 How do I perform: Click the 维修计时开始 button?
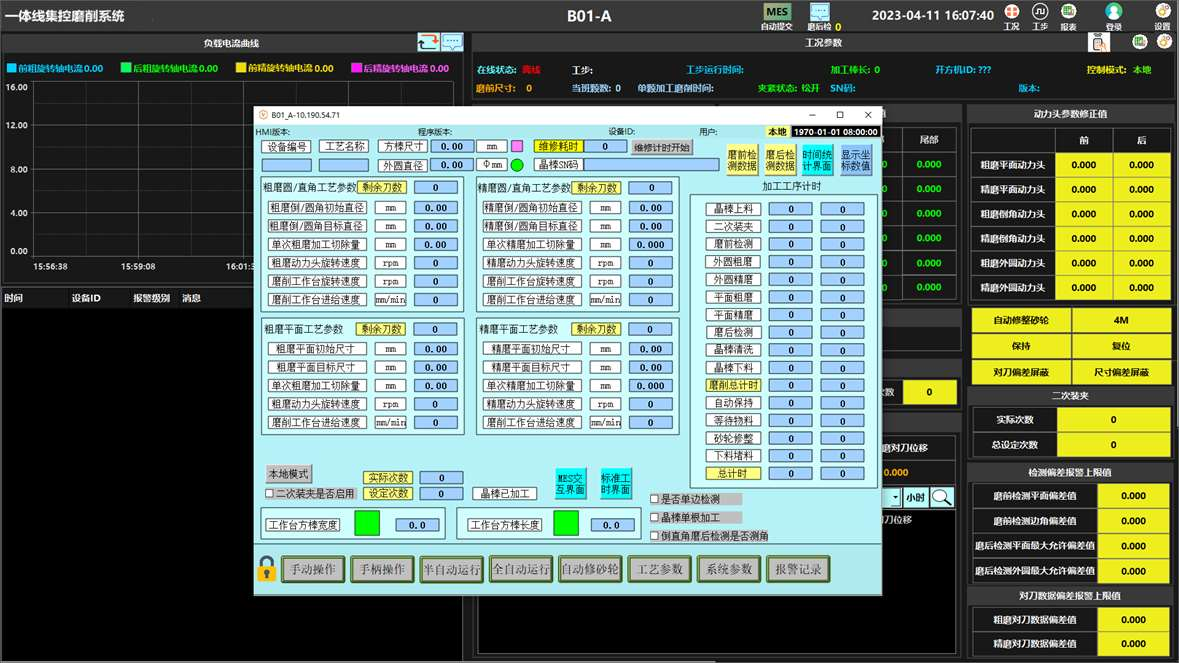tap(662, 147)
